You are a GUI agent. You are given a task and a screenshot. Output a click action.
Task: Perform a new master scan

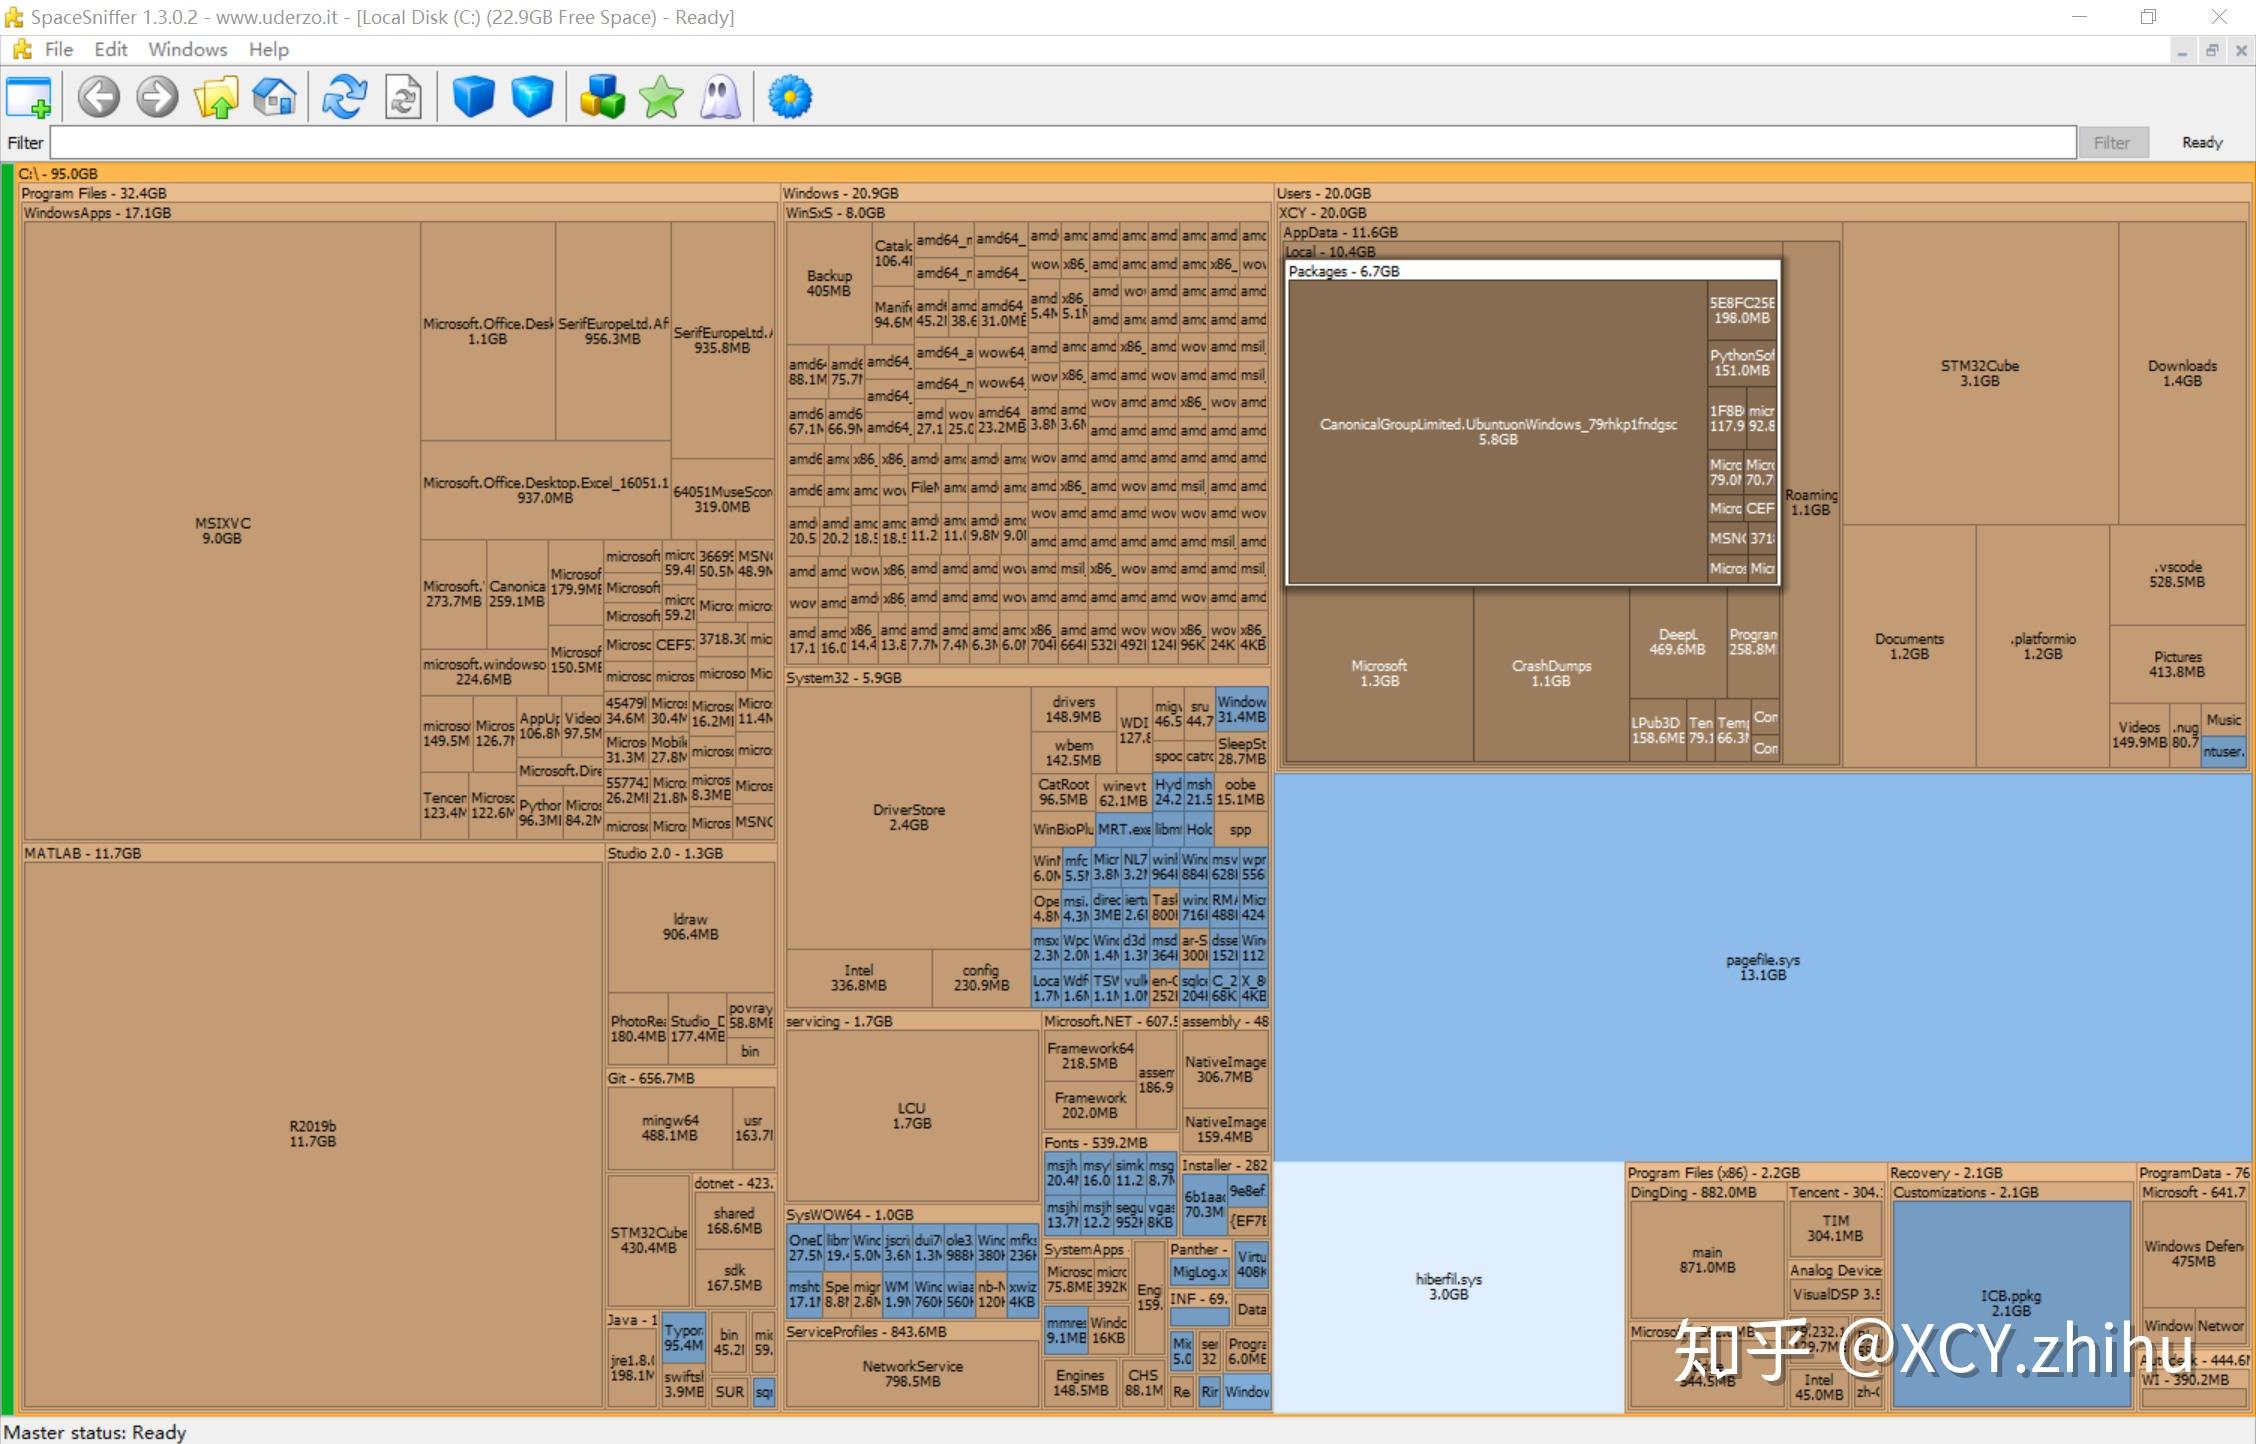[344, 97]
